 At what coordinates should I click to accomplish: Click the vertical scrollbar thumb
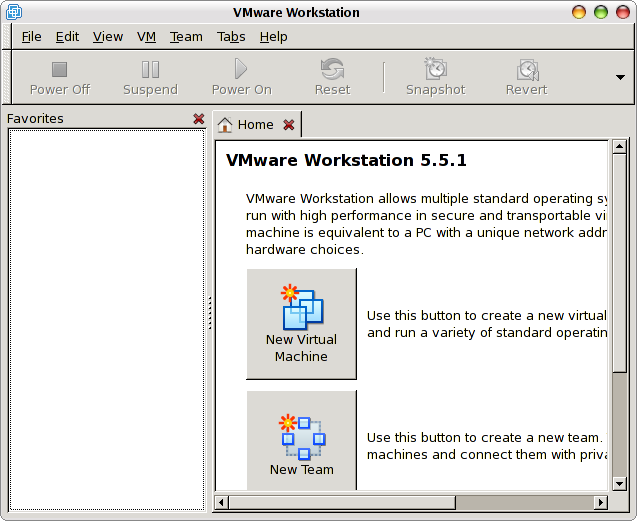pos(620,263)
